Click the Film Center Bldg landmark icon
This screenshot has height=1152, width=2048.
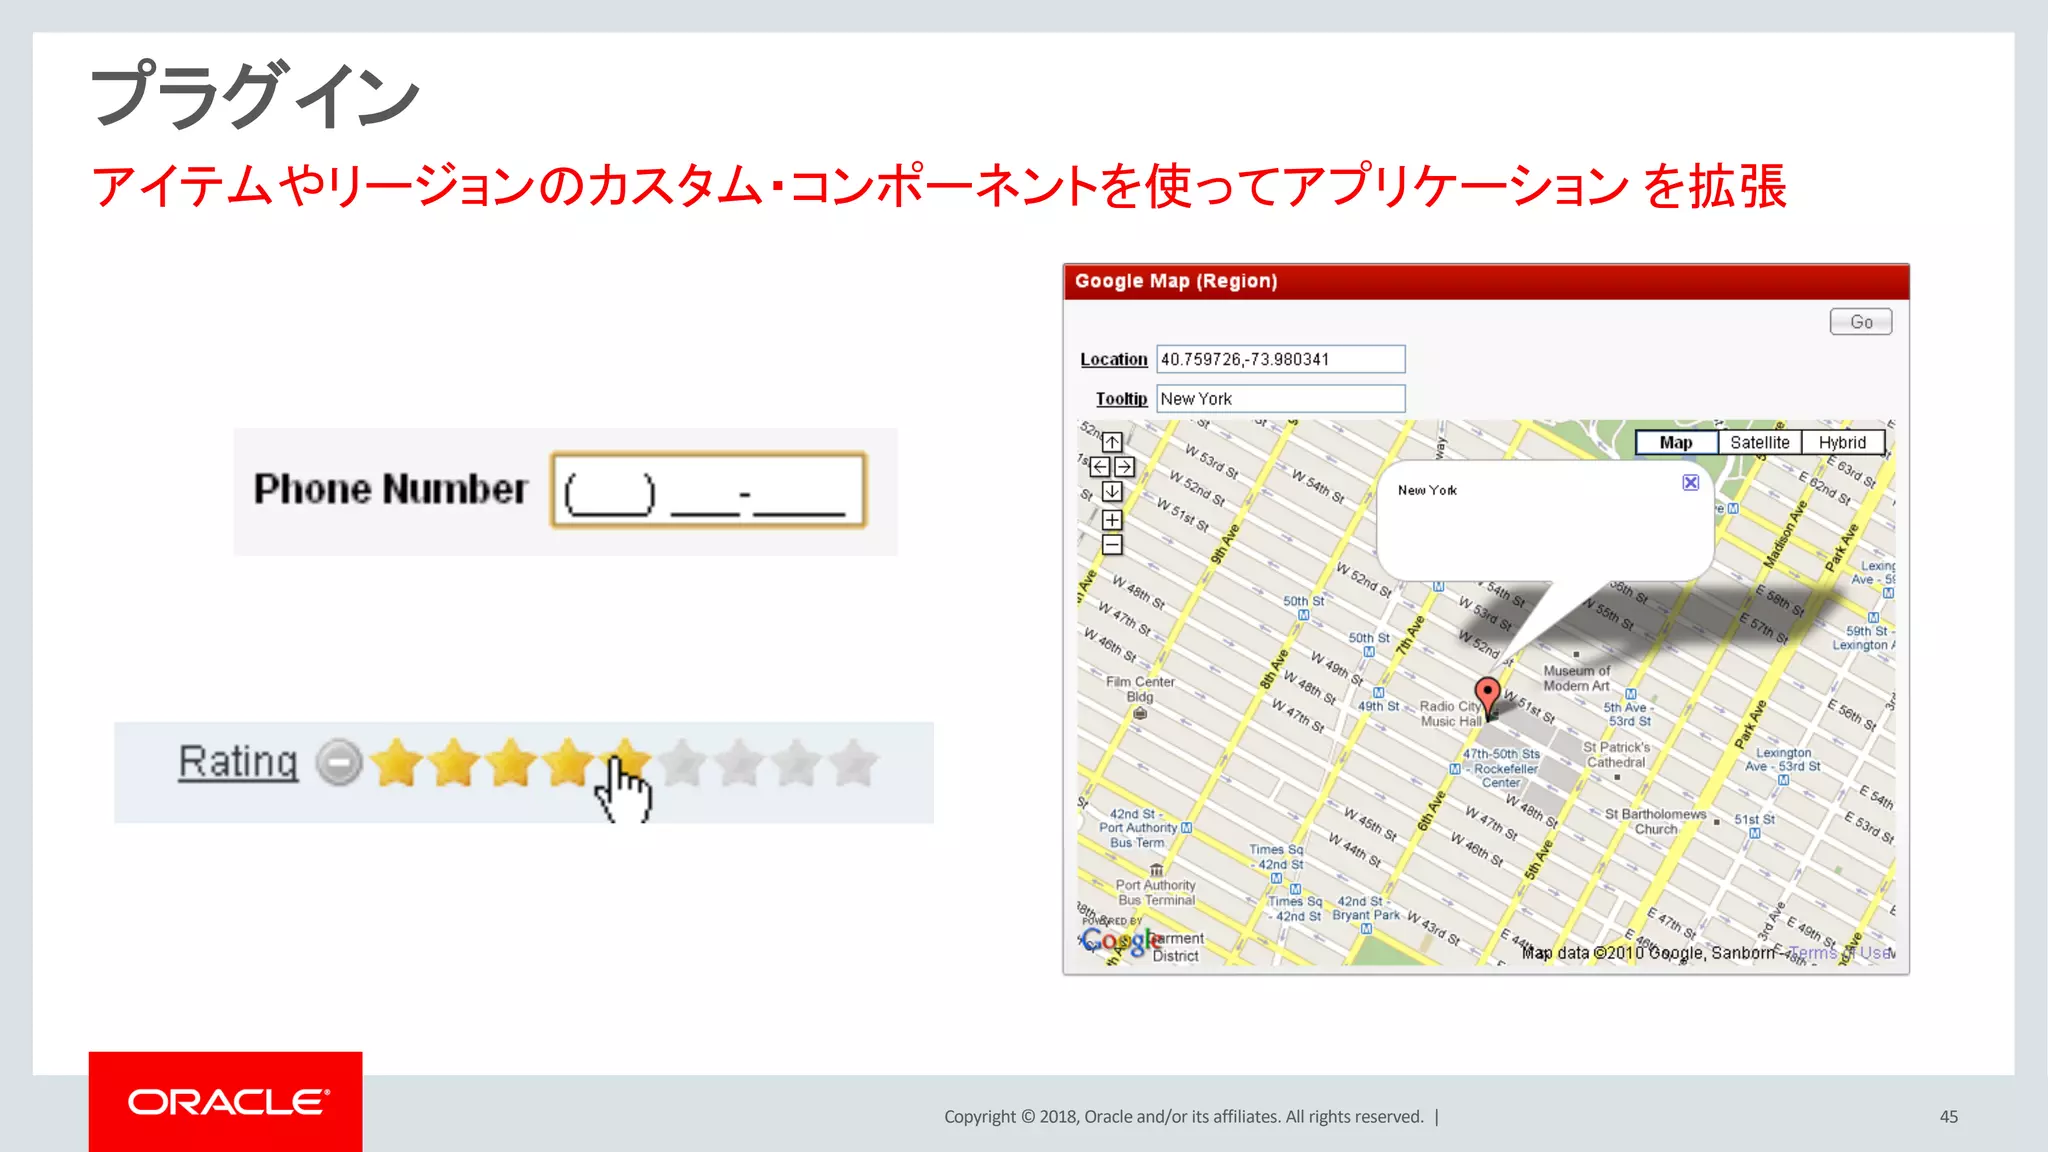(1140, 713)
